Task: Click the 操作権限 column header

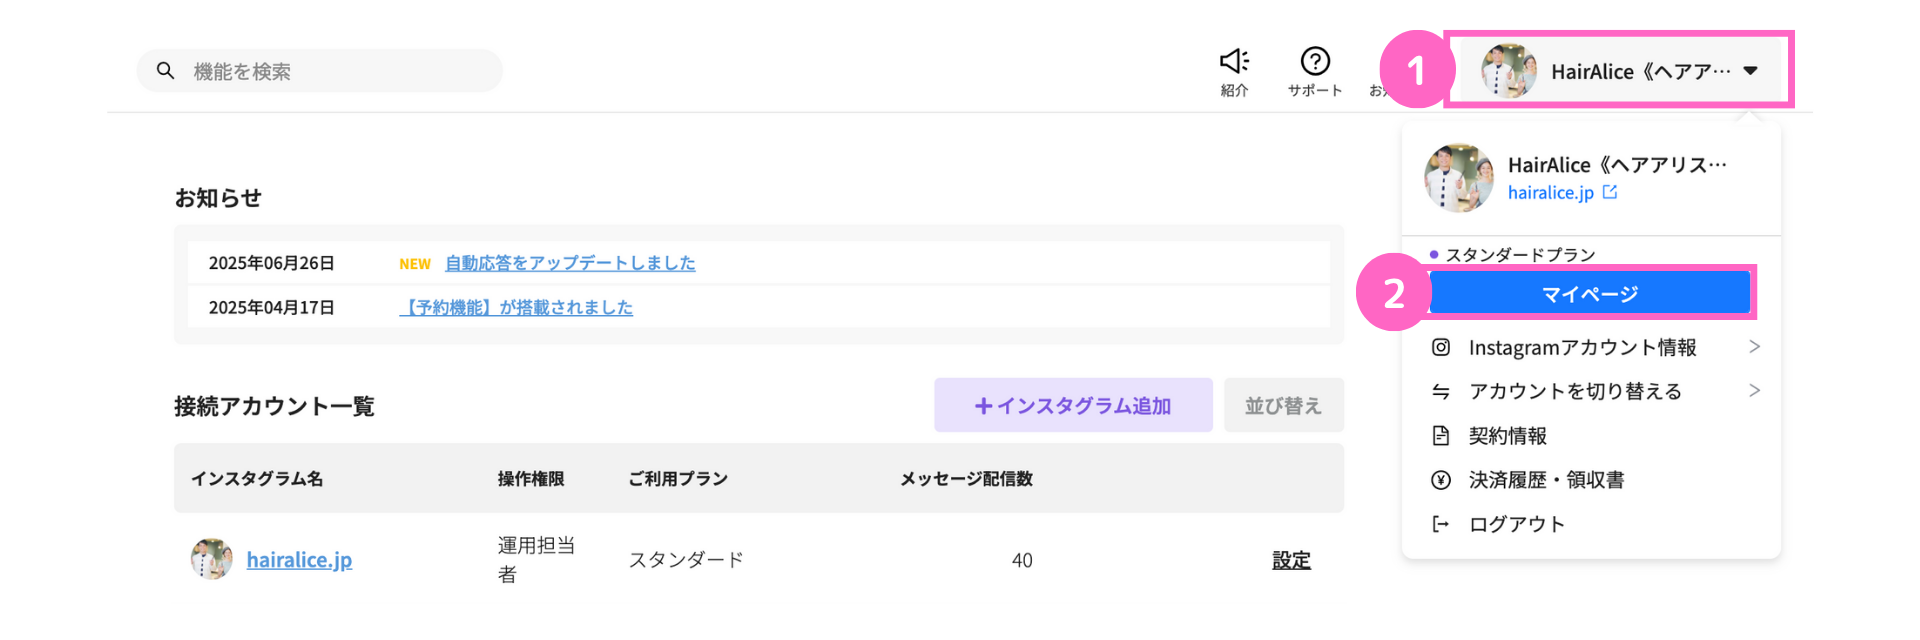Action: point(531,479)
